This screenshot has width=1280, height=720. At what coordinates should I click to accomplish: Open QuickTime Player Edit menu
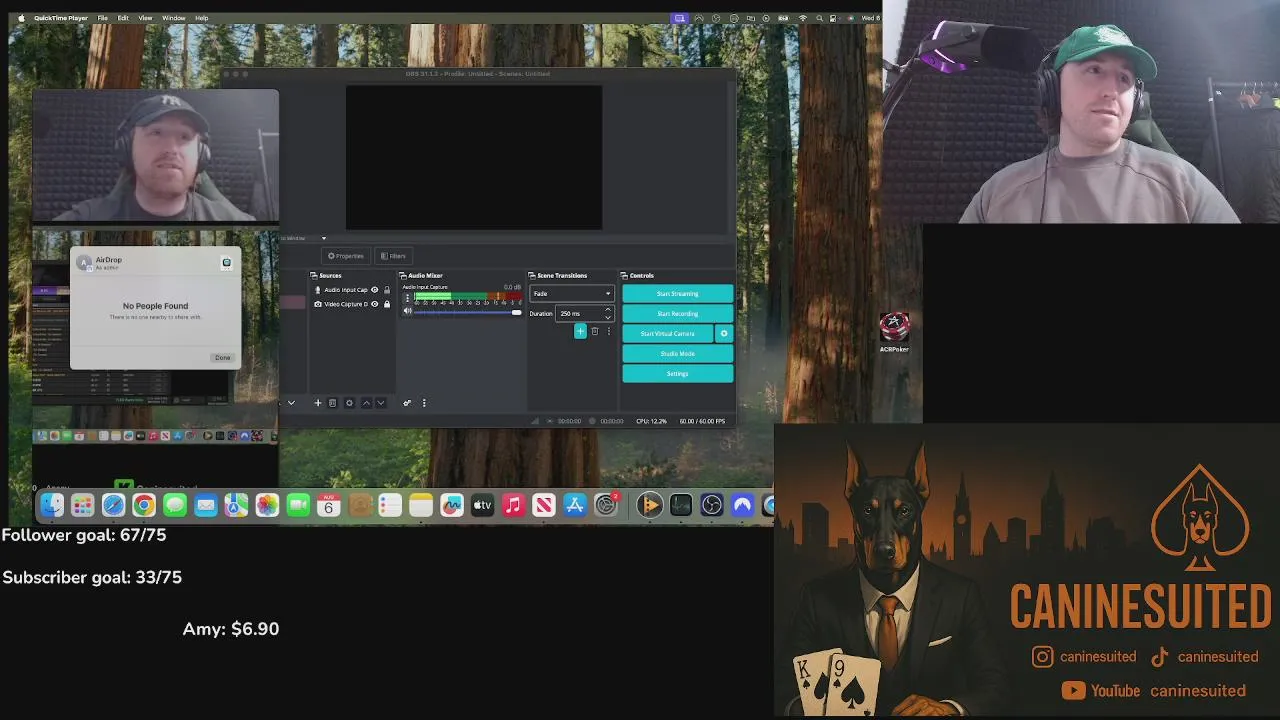click(x=123, y=18)
